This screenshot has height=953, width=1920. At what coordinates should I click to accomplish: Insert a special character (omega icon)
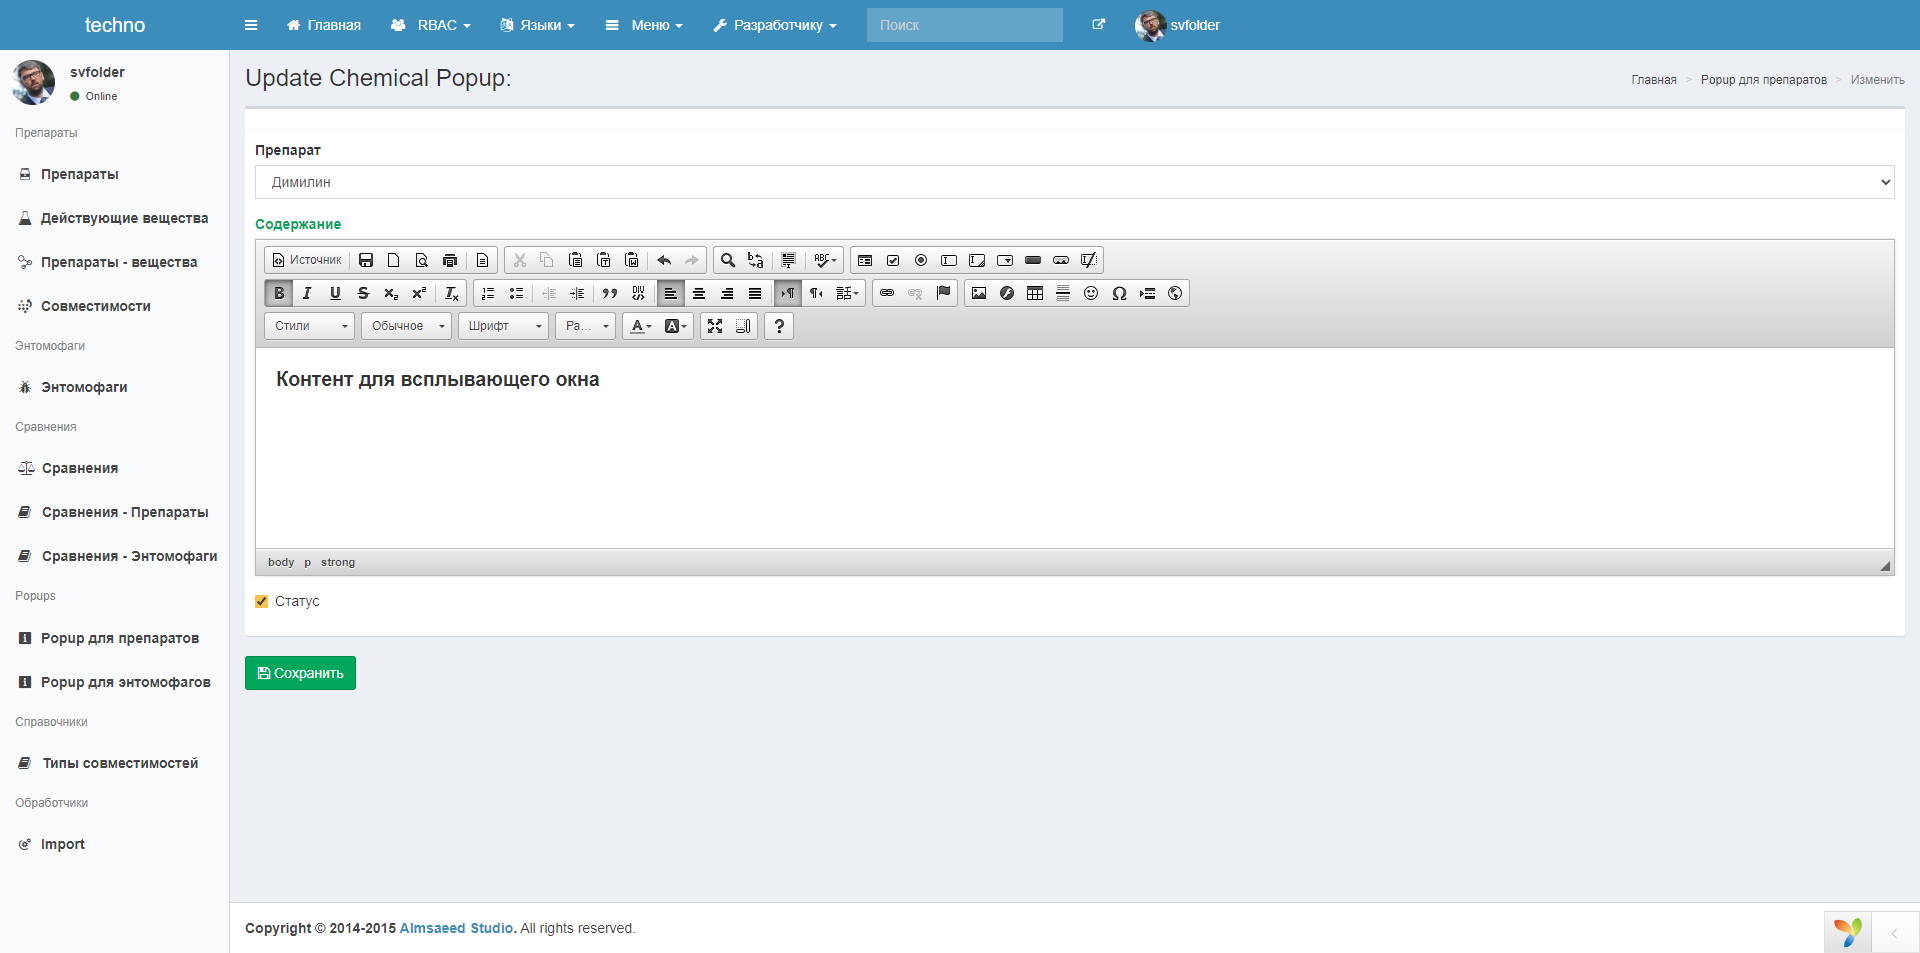1119,293
